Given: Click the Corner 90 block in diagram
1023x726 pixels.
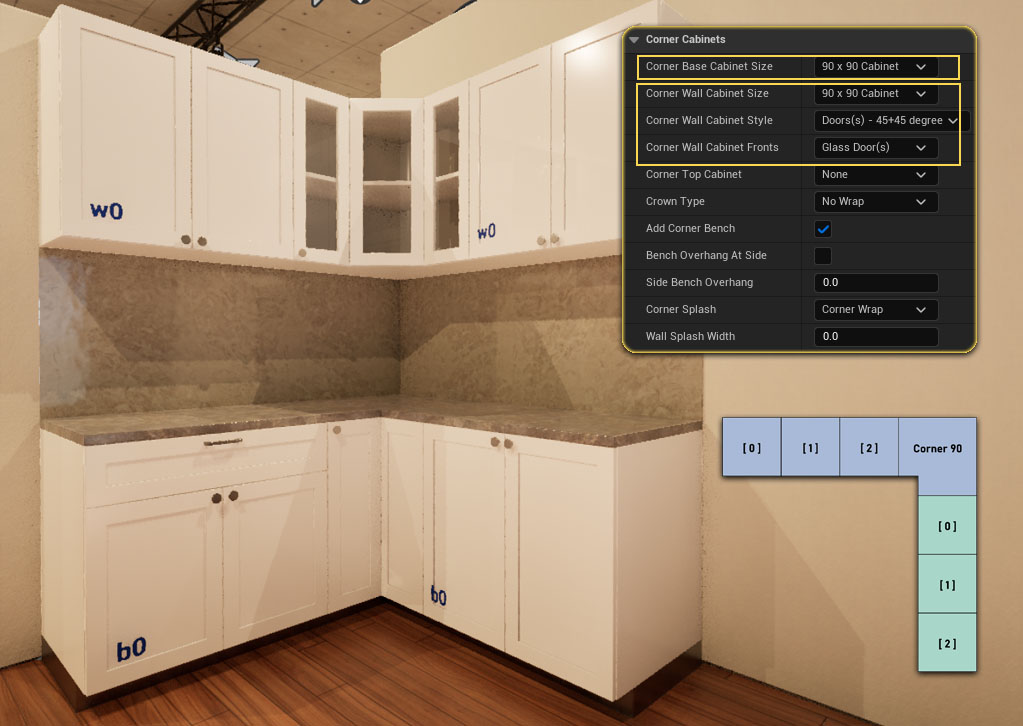Looking at the screenshot, I should click(937, 449).
